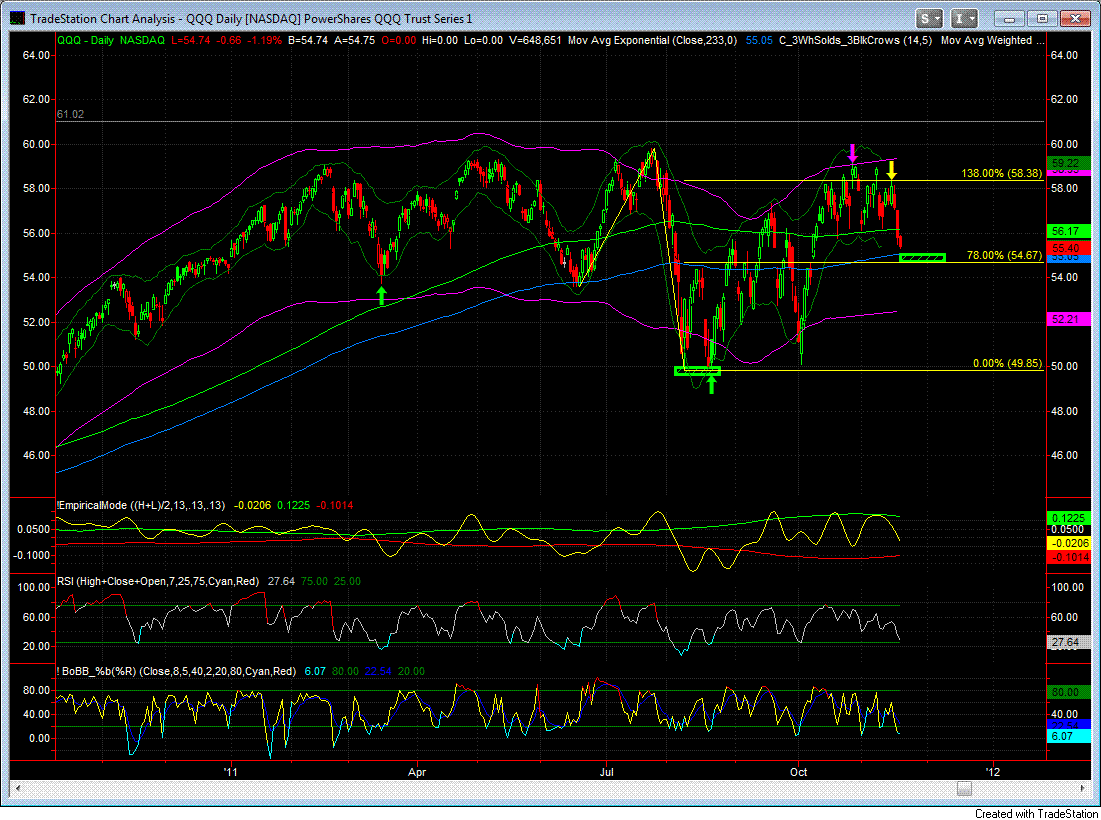Image resolution: width=1101 pixels, height=820 pixels.
Task: Click the NASDAQ exchange label
Action: 142,41
